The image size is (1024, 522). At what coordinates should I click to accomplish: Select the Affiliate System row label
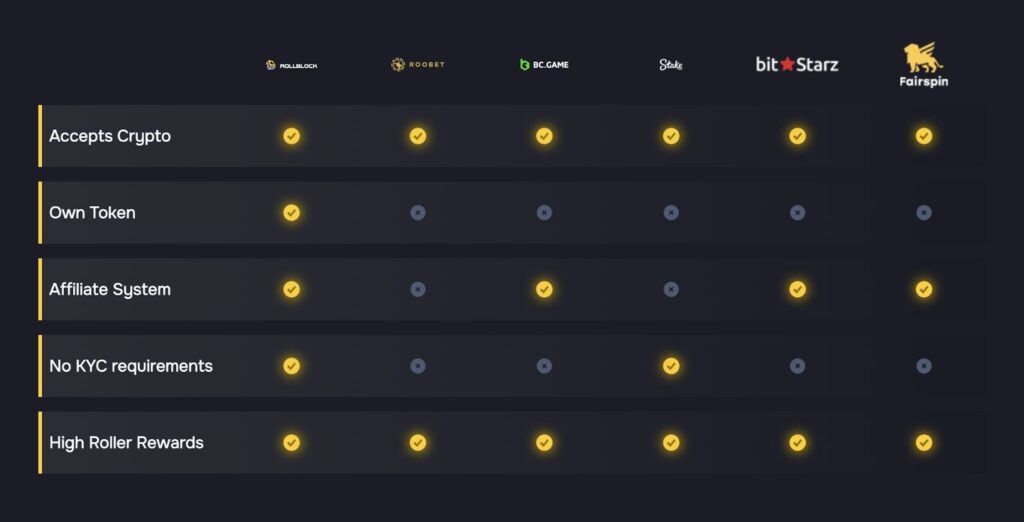click(110, 289)
